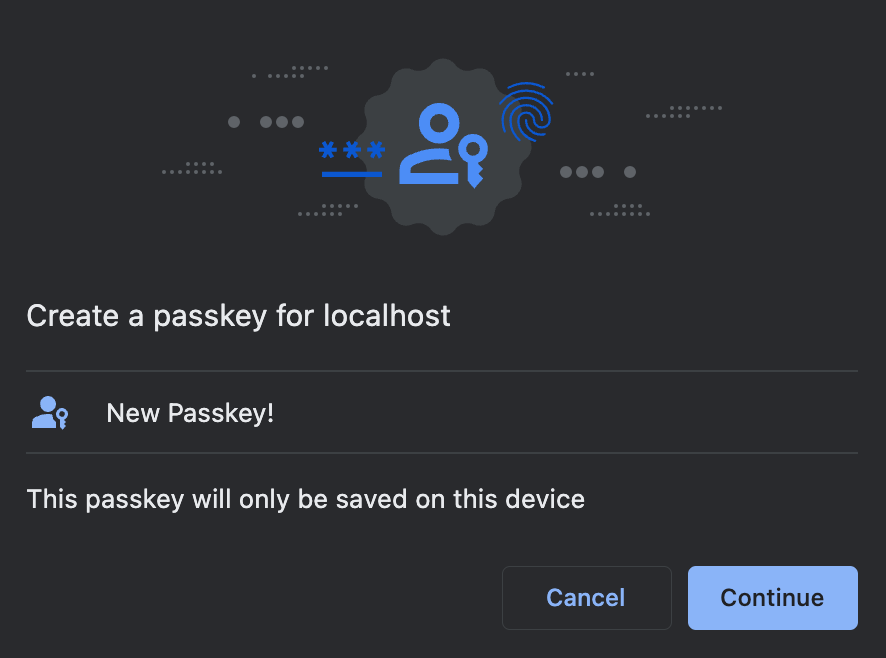Screen dimensions: 886x658
Task: Click the blue fingerprint icon
Action: tap(526, 112)
